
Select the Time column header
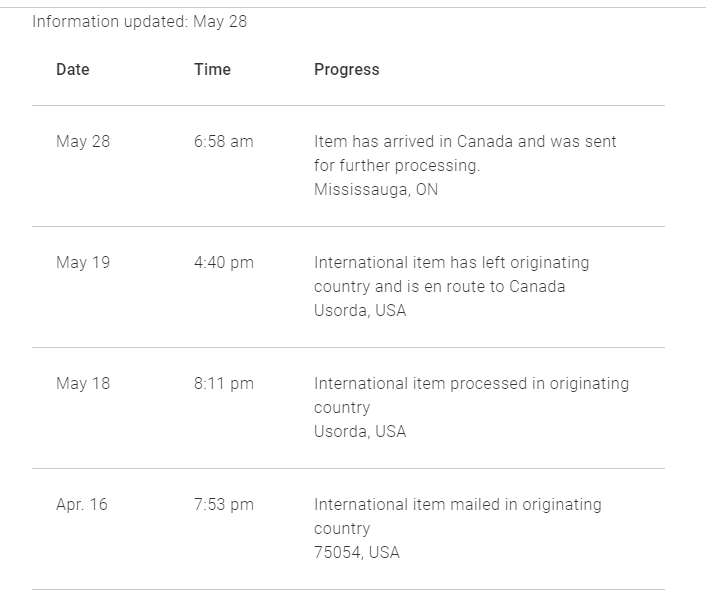pos(213,69)
